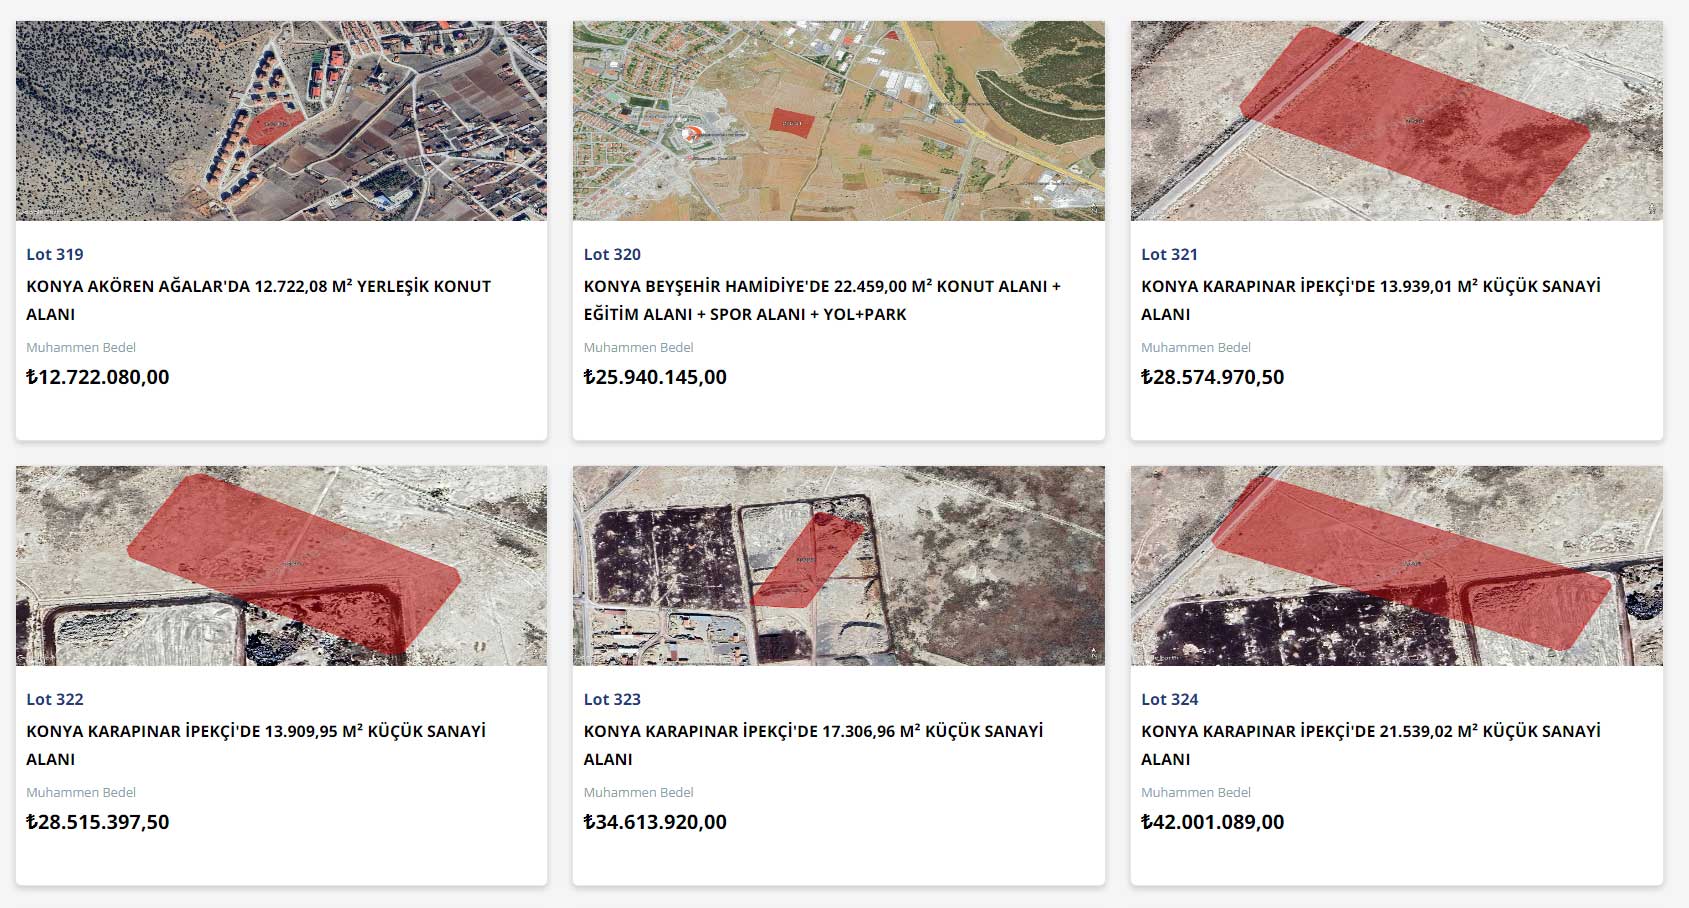The image size is (1689, 908).
Task: Click the Lot 322 parcel image
Action: [281, 566]
